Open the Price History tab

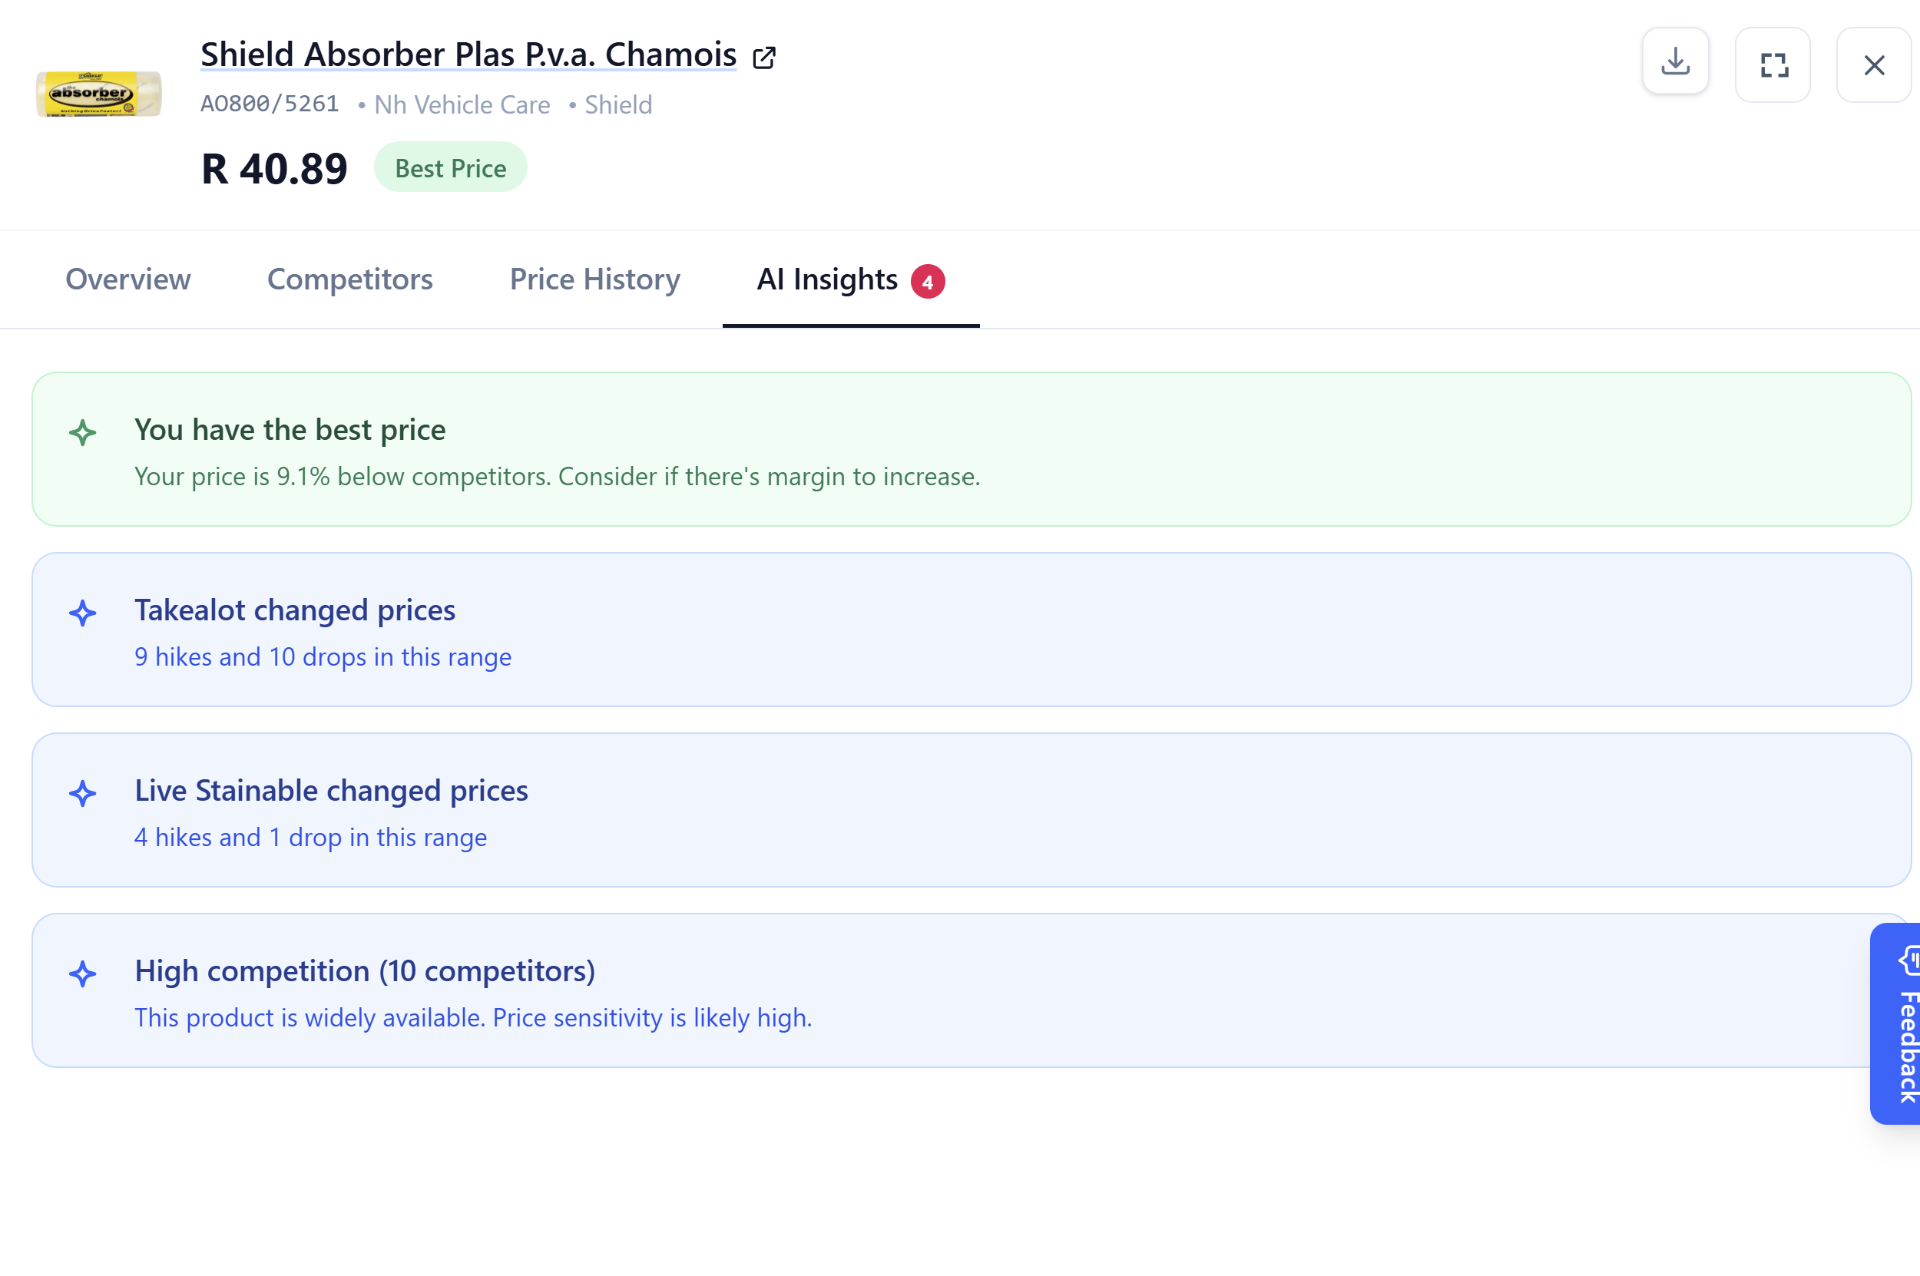click(x=595, y=279)
